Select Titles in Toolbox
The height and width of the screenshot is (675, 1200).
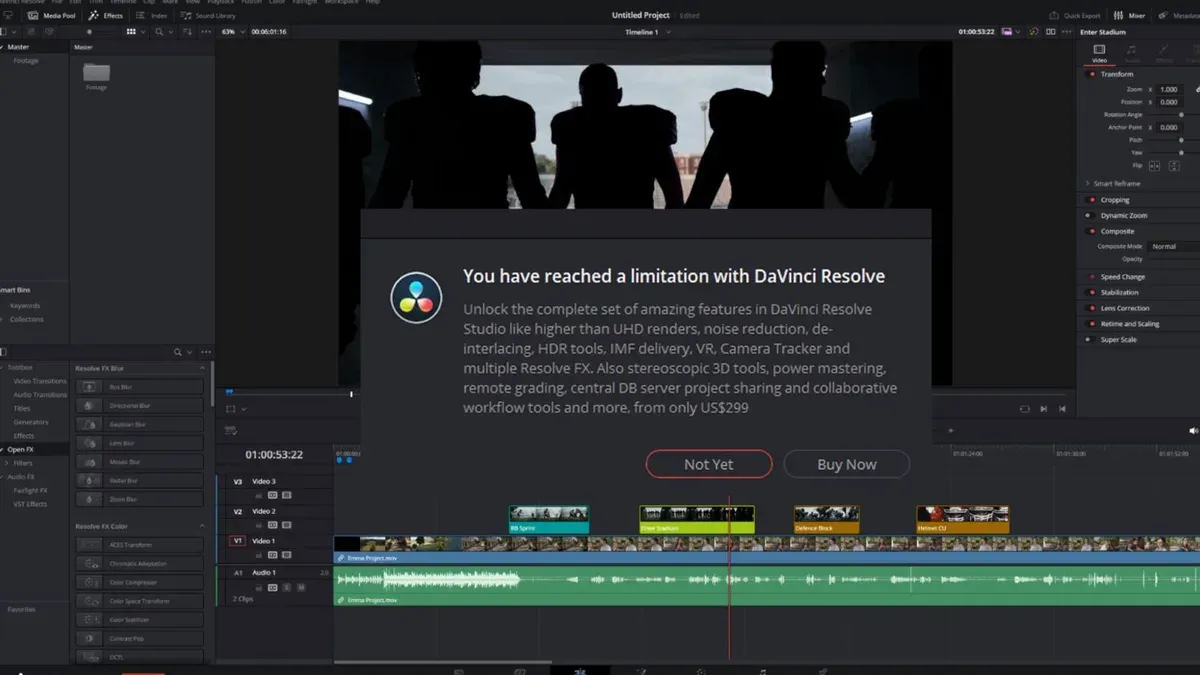point(22,408)
